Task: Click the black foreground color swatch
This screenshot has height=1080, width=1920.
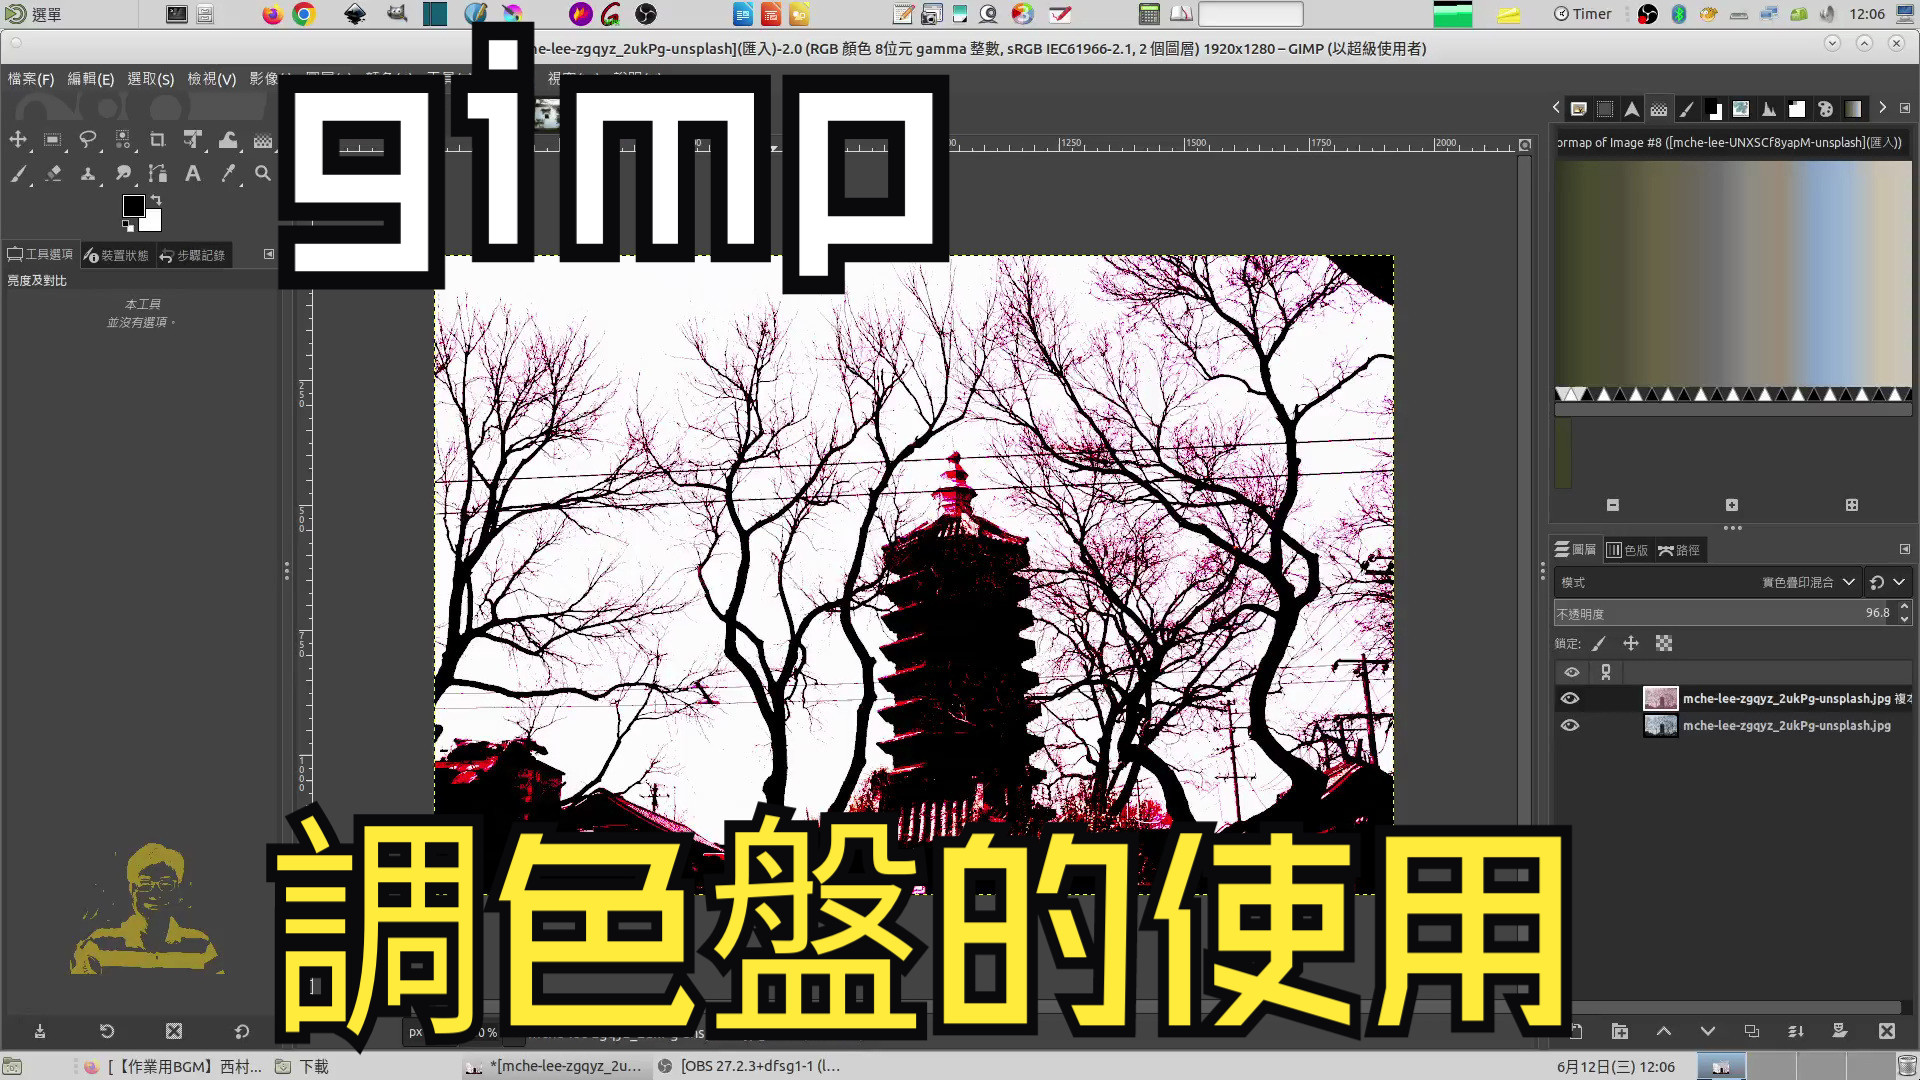Action: [132, 205]
